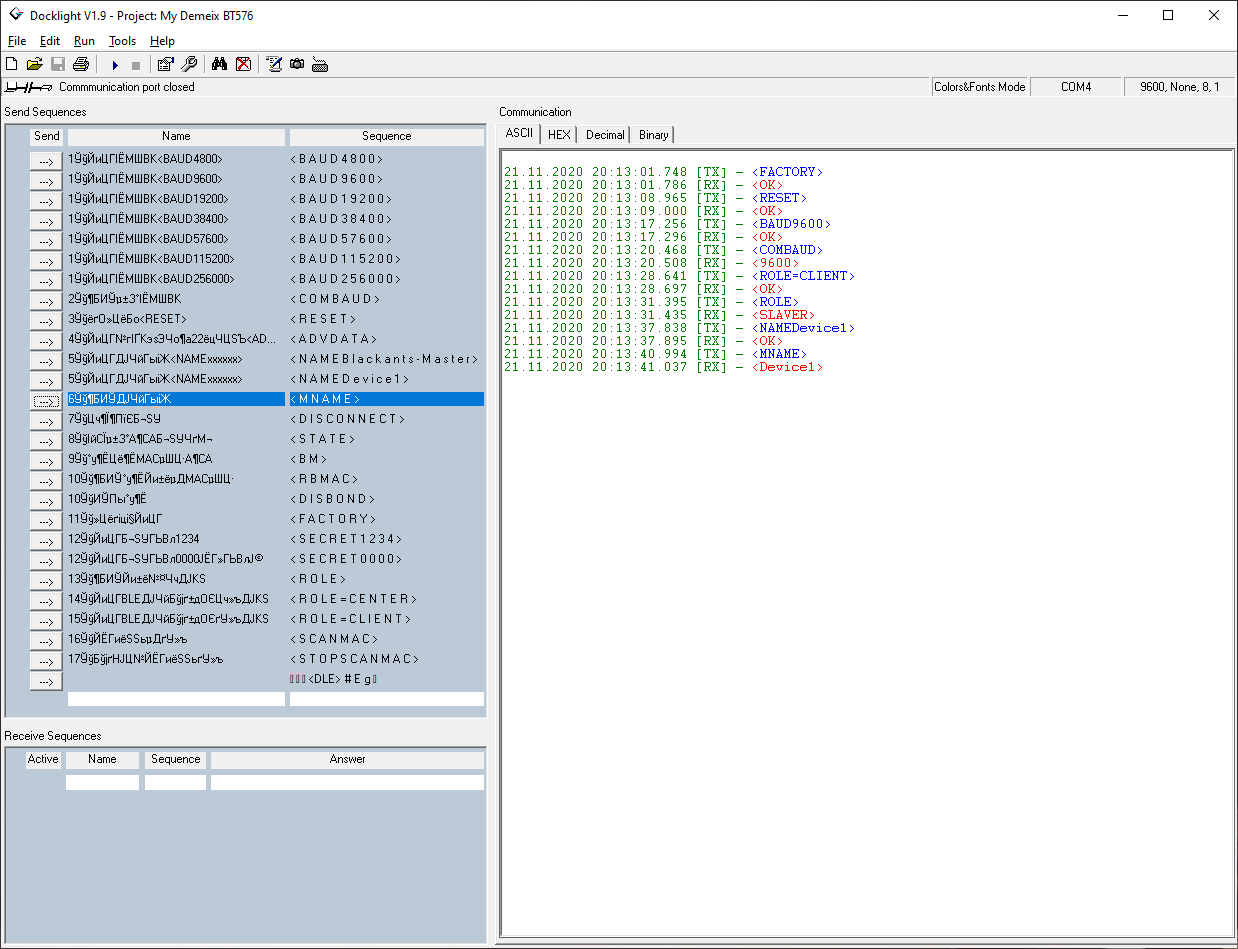The width and height of the screenshot is (1238, 949).
Task: Click <ROLE=CLIENT> entry in communication log
Action: (803, 276)
